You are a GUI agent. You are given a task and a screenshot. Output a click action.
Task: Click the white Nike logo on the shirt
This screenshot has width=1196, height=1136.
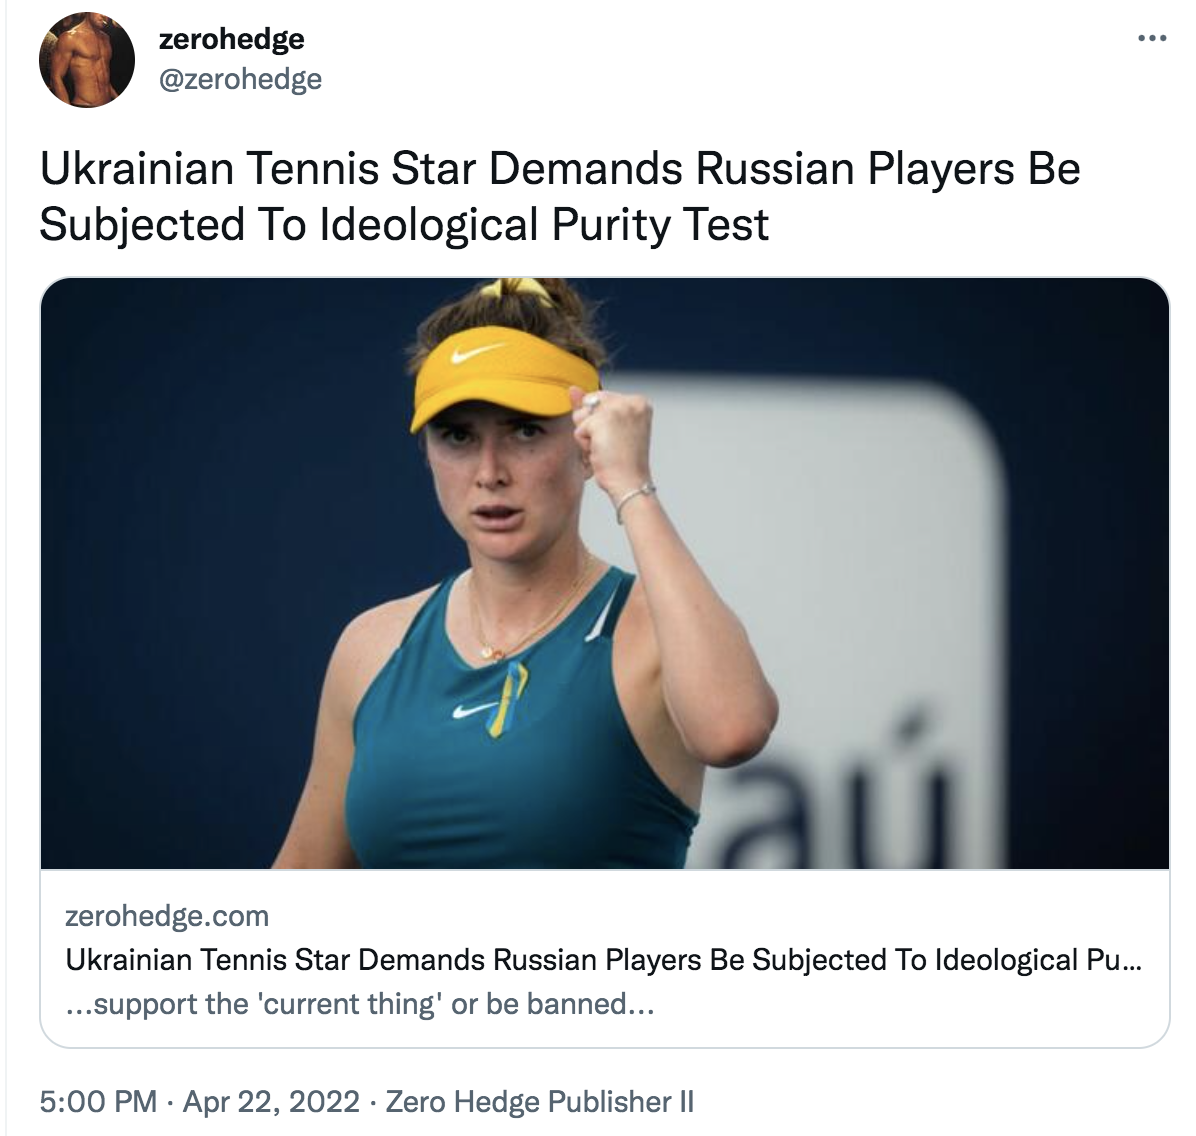[469, 711]
